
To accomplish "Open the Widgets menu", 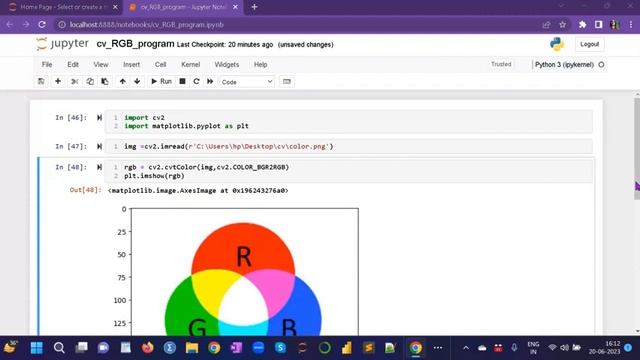I will pos(227,64).
